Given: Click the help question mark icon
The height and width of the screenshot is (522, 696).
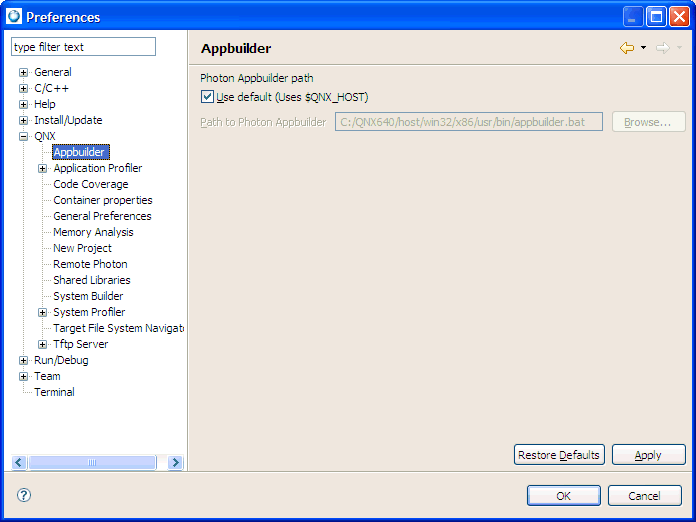Looking at the screenshot, I should point(24,495).
